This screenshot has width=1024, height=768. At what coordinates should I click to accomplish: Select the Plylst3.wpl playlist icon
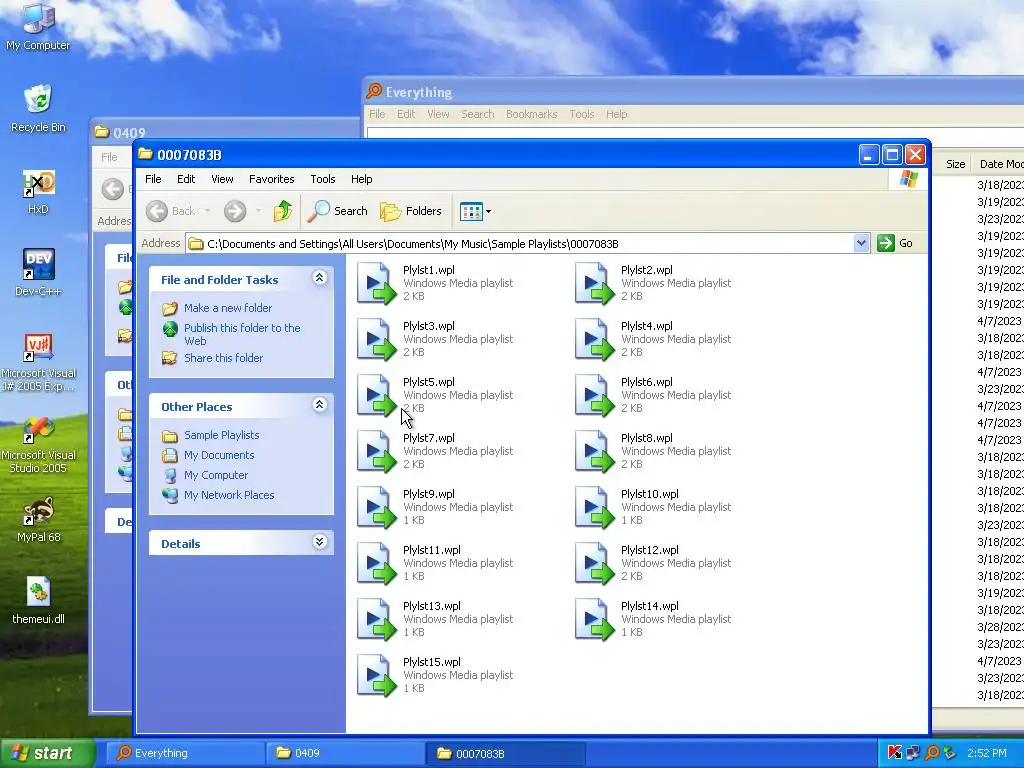[x=376, y=339]
